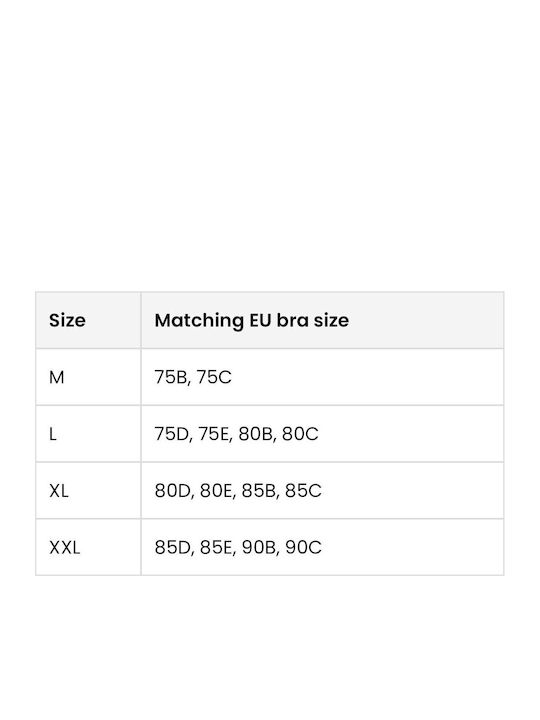Click the Matching EU bra size header

322,320
